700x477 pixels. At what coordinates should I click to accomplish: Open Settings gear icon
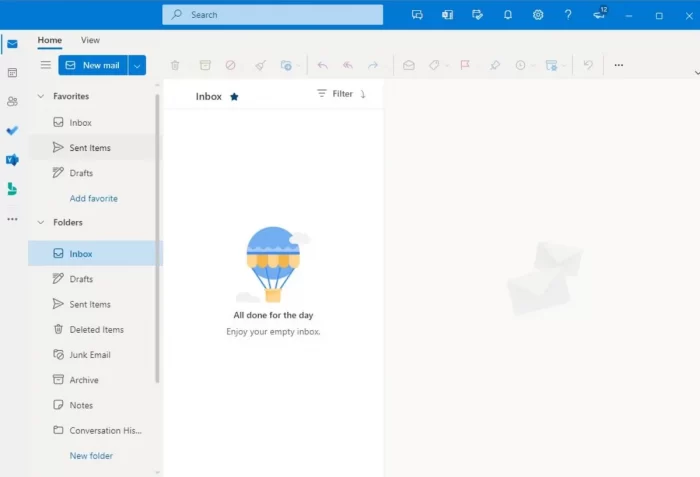[x=538, y=15]
